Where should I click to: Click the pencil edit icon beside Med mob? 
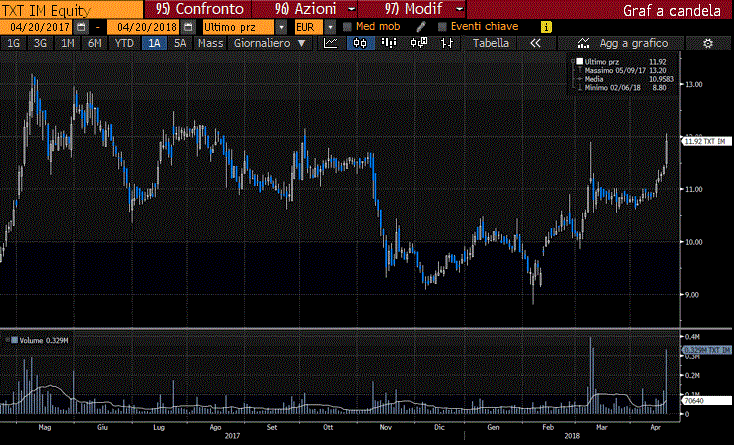[x=421, y=27]
